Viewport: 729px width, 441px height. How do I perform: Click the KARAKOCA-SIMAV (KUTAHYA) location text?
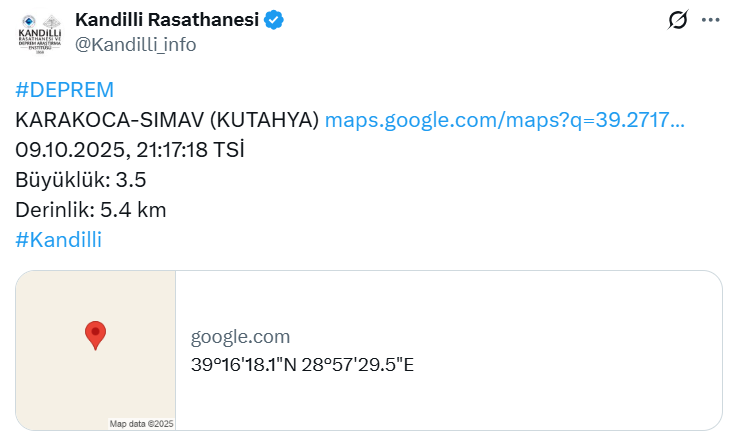tap(167, 120)
